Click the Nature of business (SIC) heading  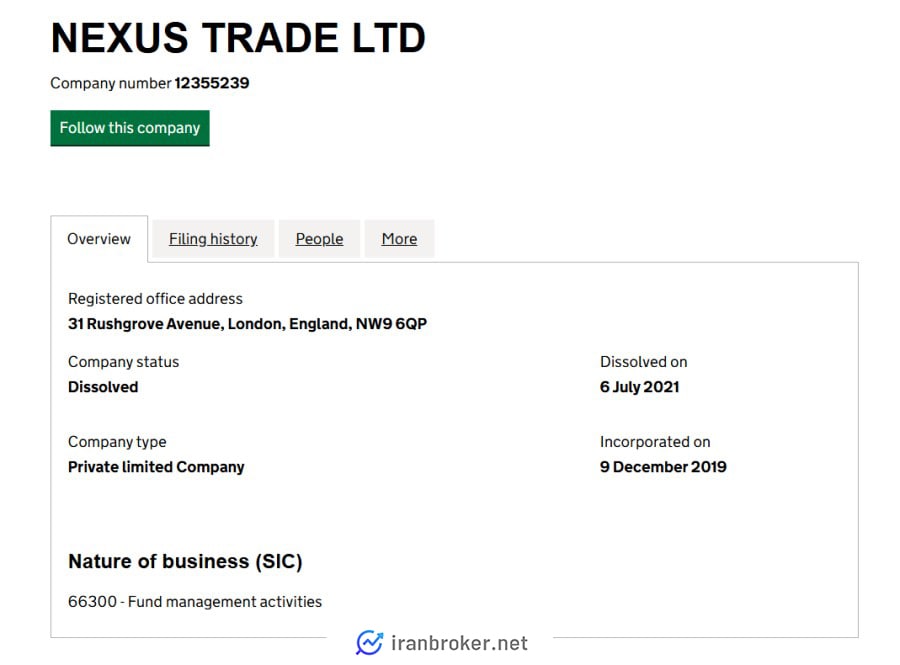point(185,561)
